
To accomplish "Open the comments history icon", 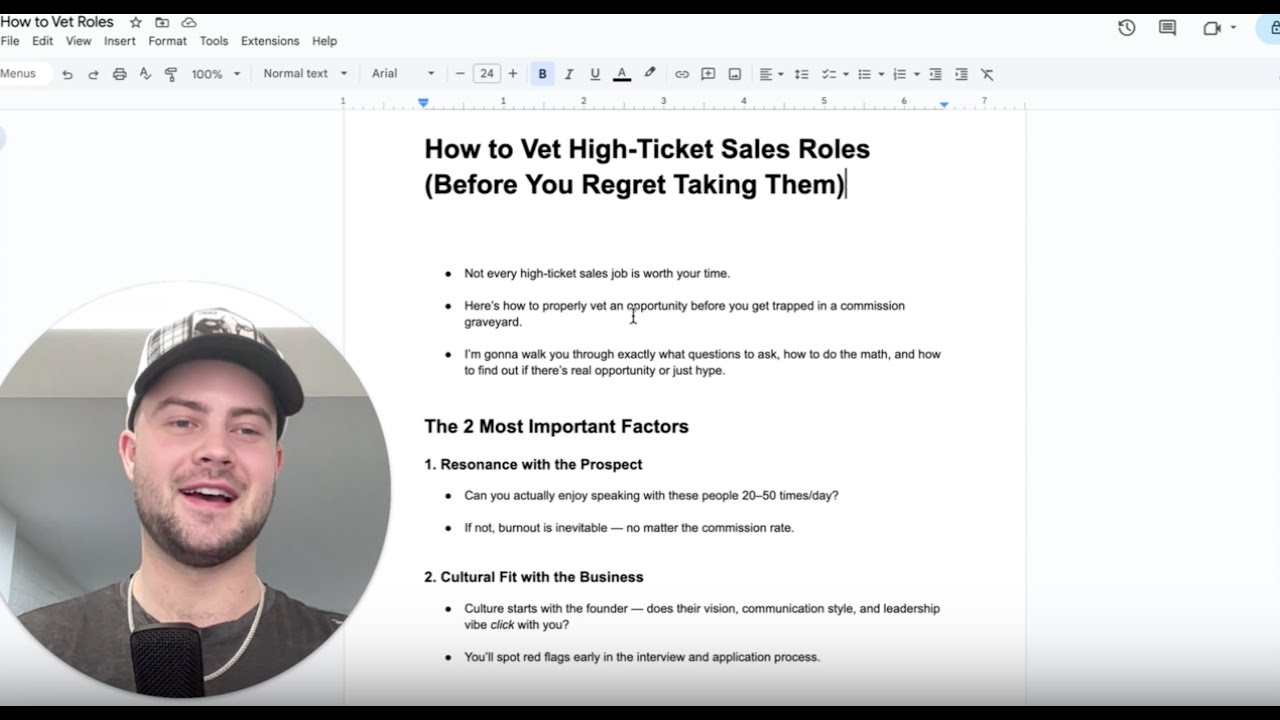I will [1167, 28].
